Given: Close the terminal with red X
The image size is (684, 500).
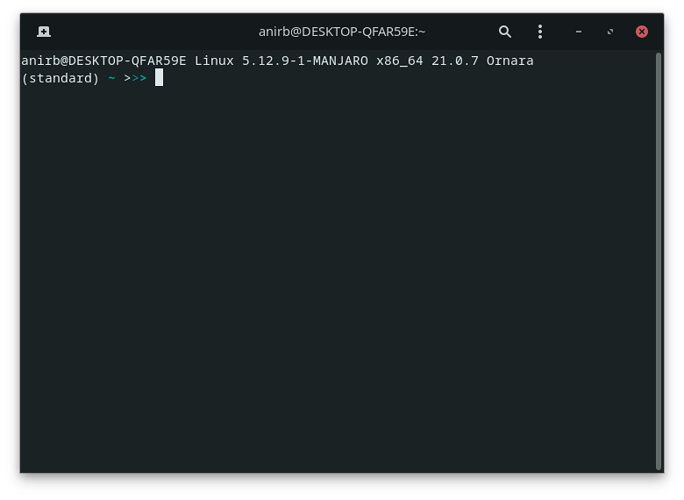Looking at the screenshot, I should 641,31.
